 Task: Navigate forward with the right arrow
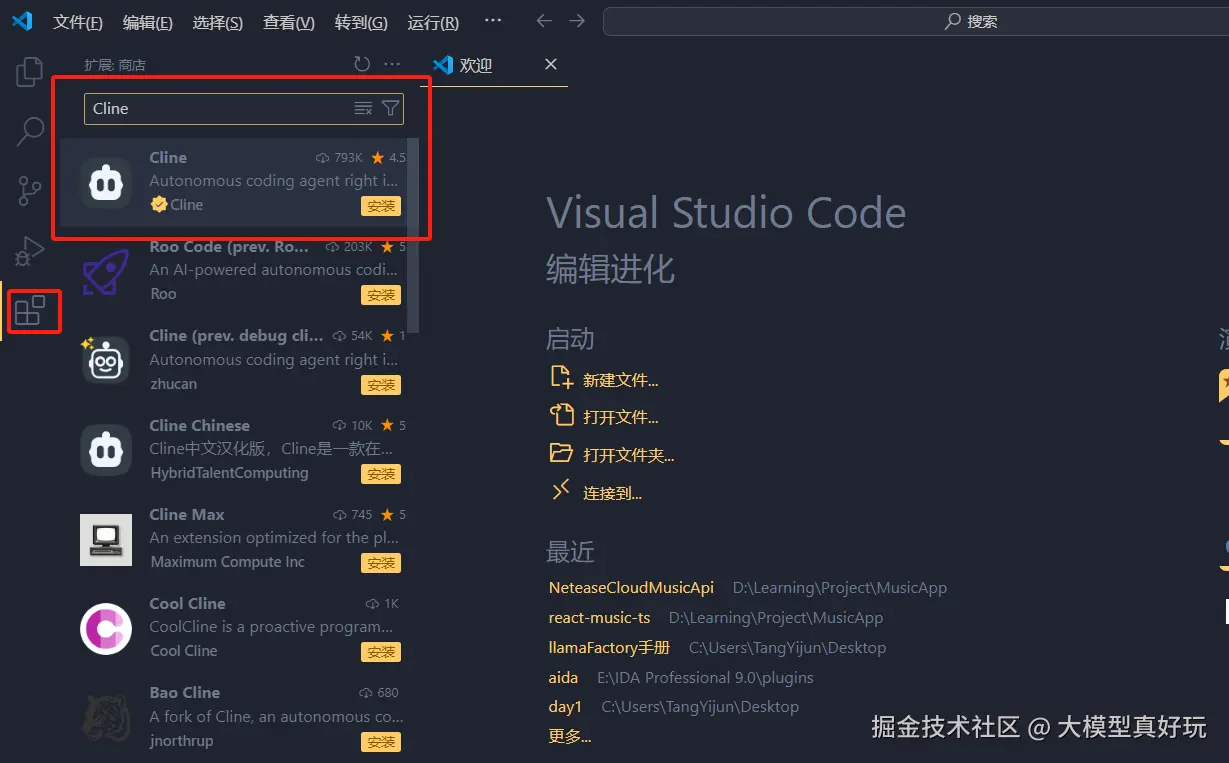tap(577, 21)
